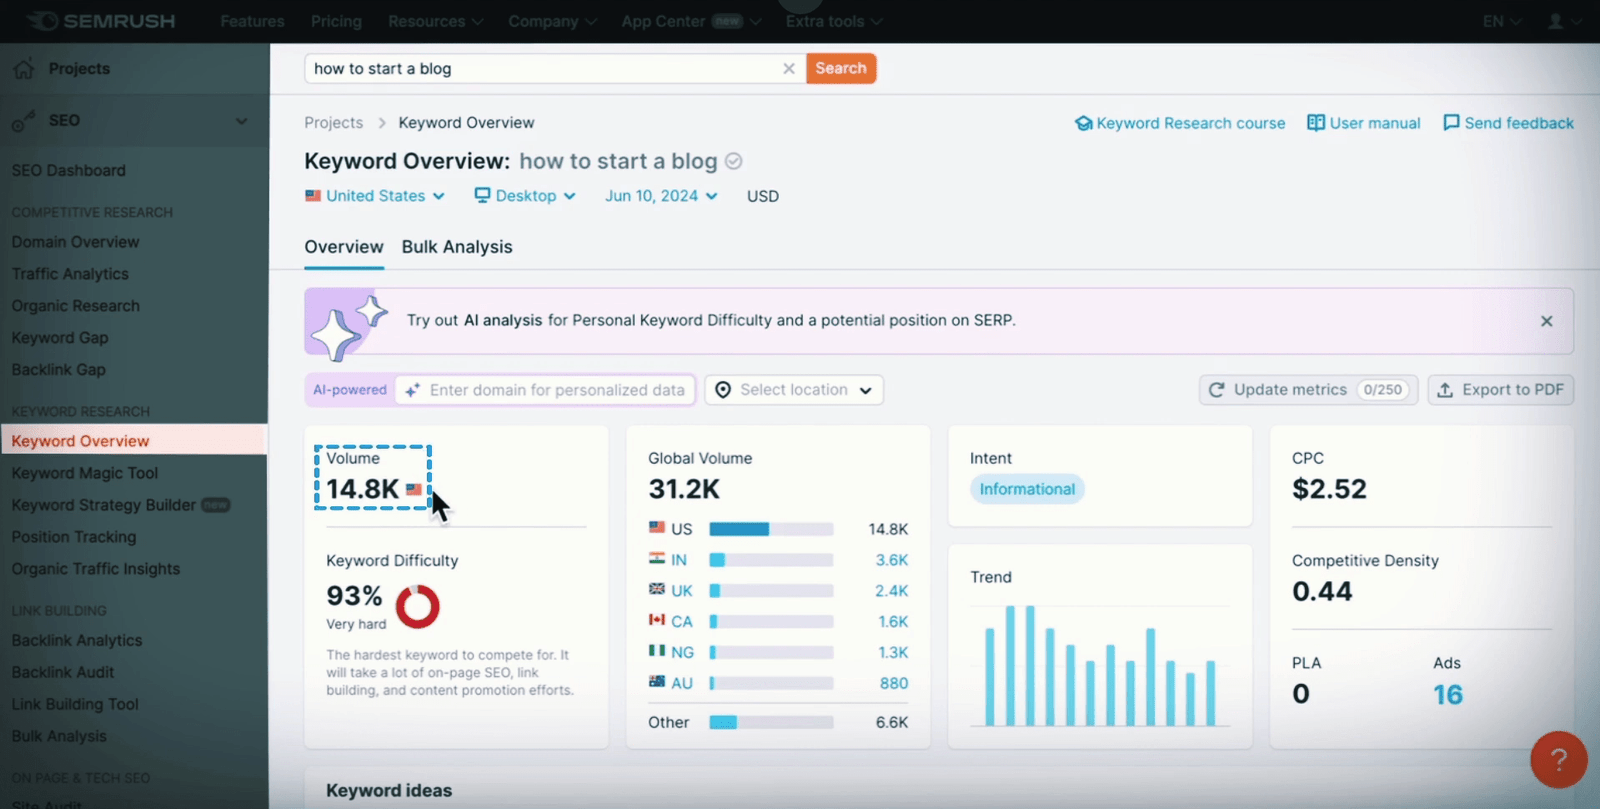The height and width of the screenshot is (809, 1600).
Task: Click the UK flag in Global Volume
Action: [657, 589]
